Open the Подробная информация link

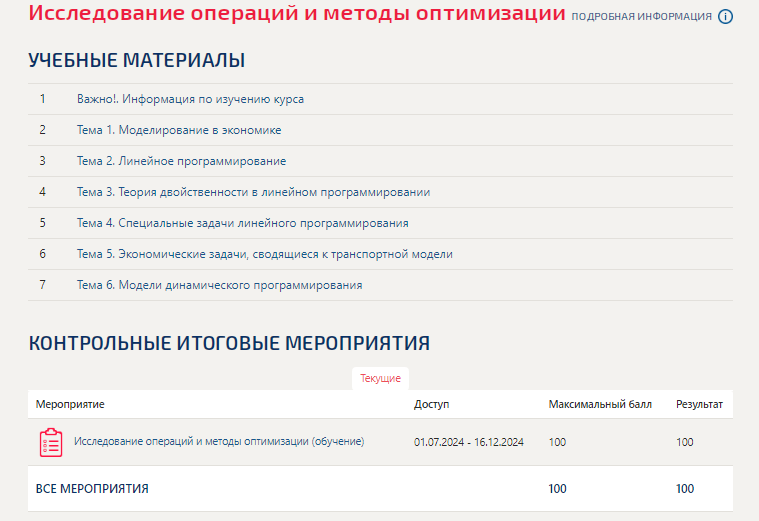pyautogui.click(x=641, y=17)
